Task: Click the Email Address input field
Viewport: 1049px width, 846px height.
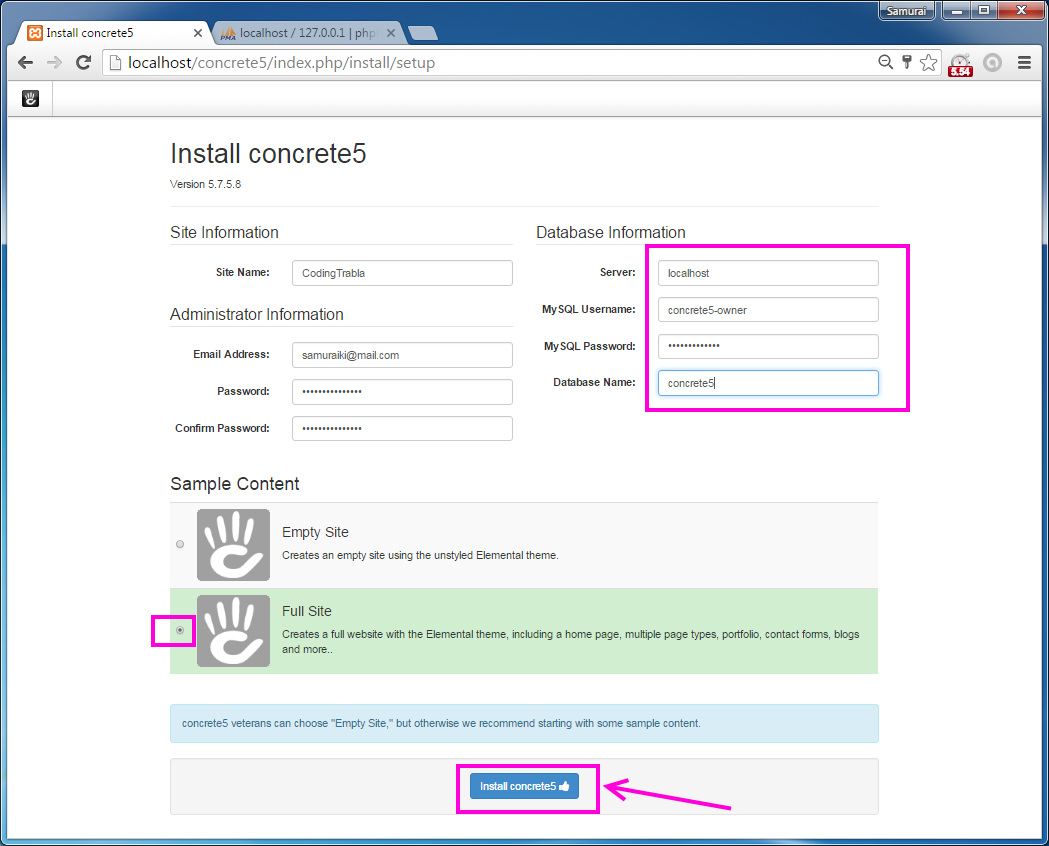Action: click(402, 355)
